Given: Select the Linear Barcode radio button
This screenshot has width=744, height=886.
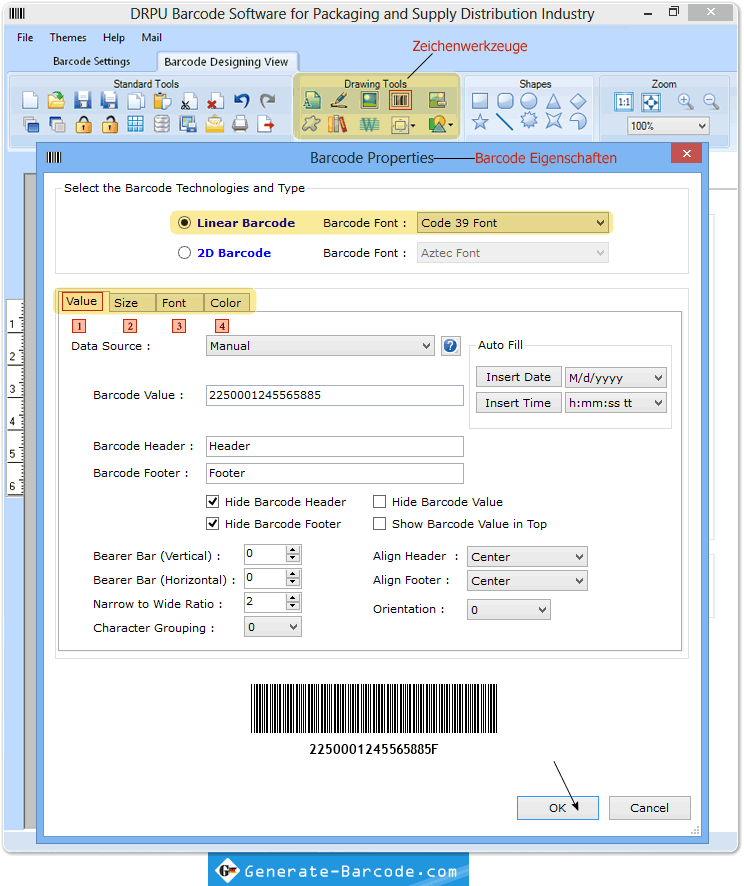Looking at the screenshot, I should [x=184, y=223].
